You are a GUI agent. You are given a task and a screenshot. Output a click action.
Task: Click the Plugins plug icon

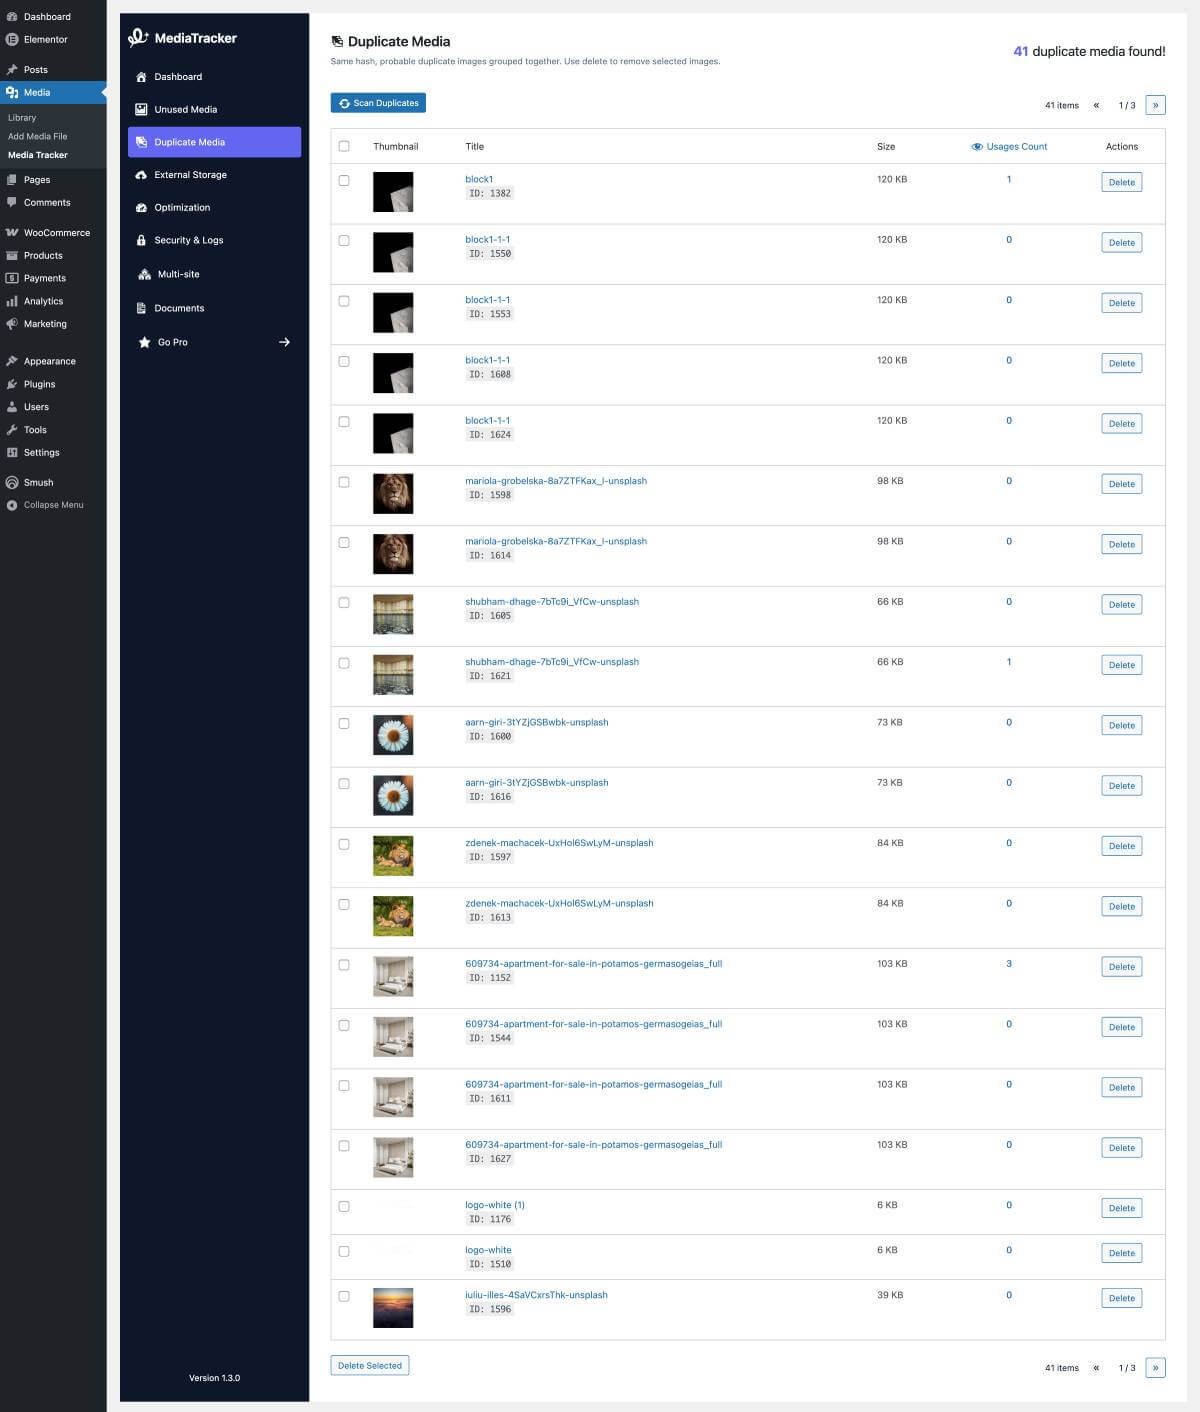[x=12, y=384]
